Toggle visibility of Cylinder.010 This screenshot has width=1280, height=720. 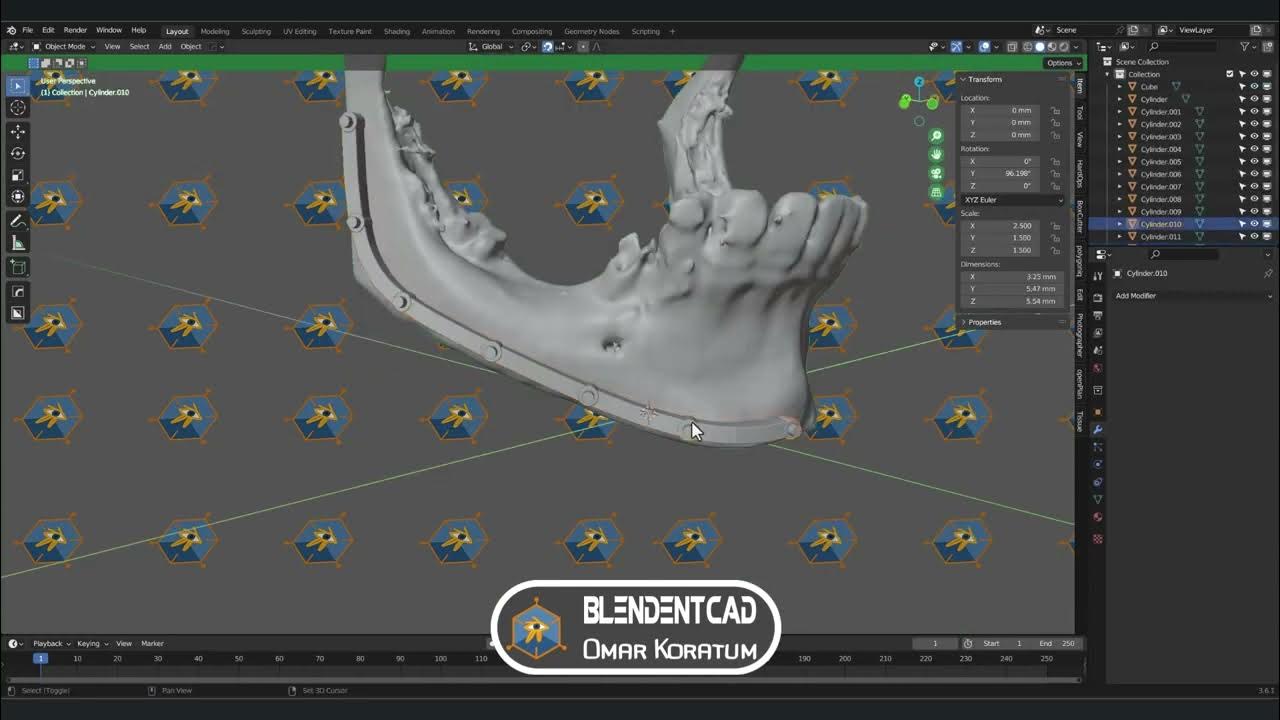pyautogui.click(x=1254, y=224)
